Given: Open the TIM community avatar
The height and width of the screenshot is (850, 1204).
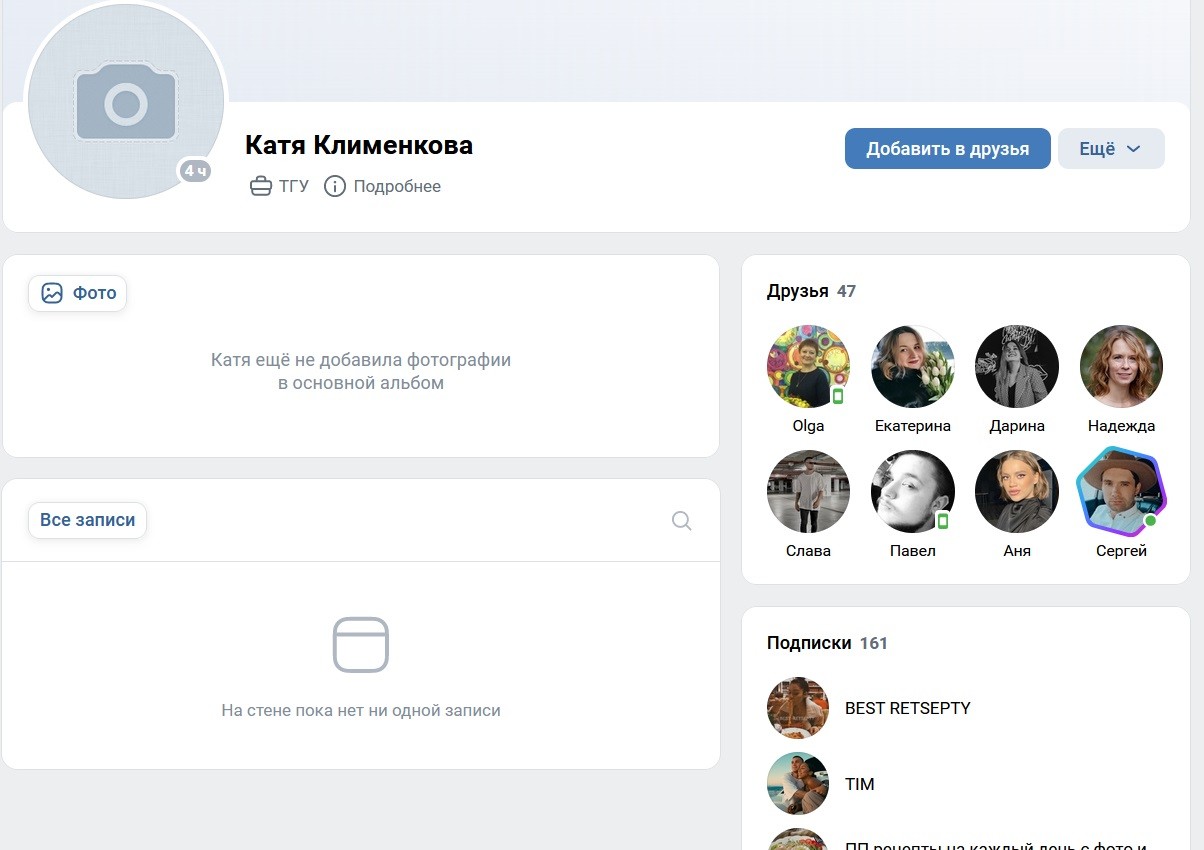Looking at the screenshot, I should tap(798, 784).
